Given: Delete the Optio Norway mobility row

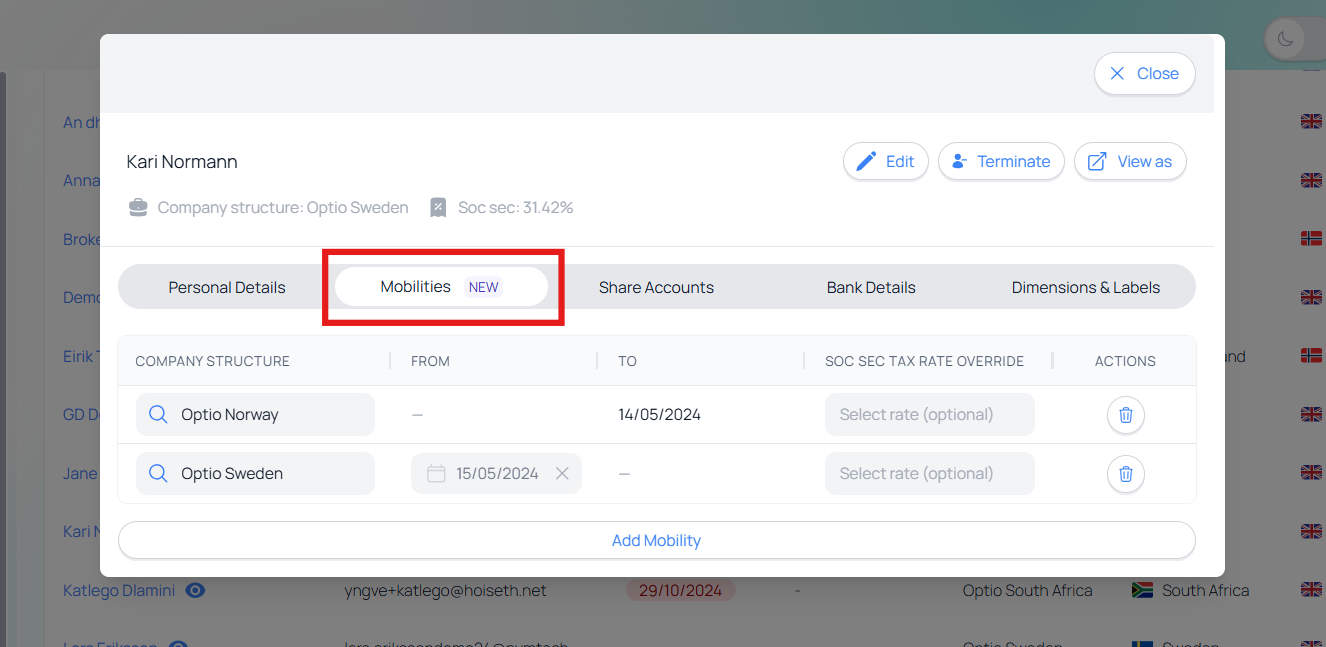Looking at the screenshot, I should click(x=1125, y=415).
